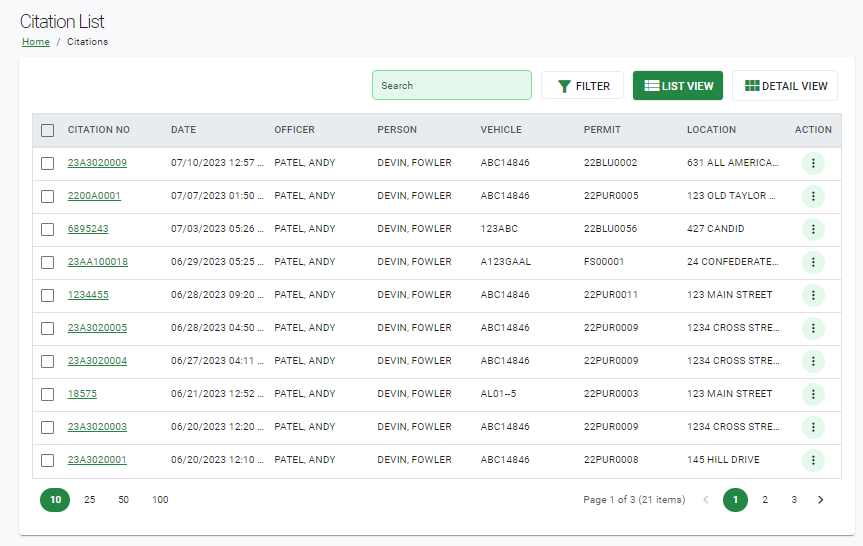Click permit cell 22PUR0011
Screen dimensions: 863x546
click(610, 295)
